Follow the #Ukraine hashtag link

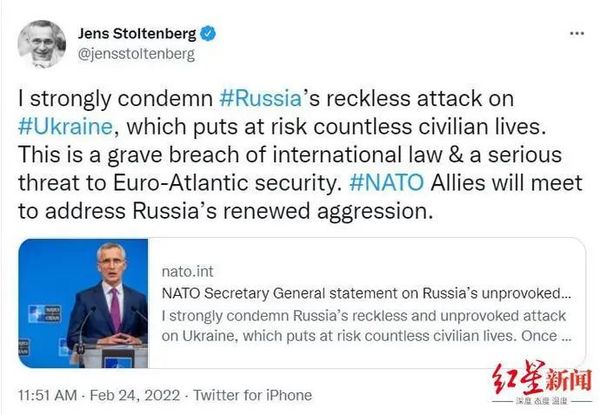62,131
